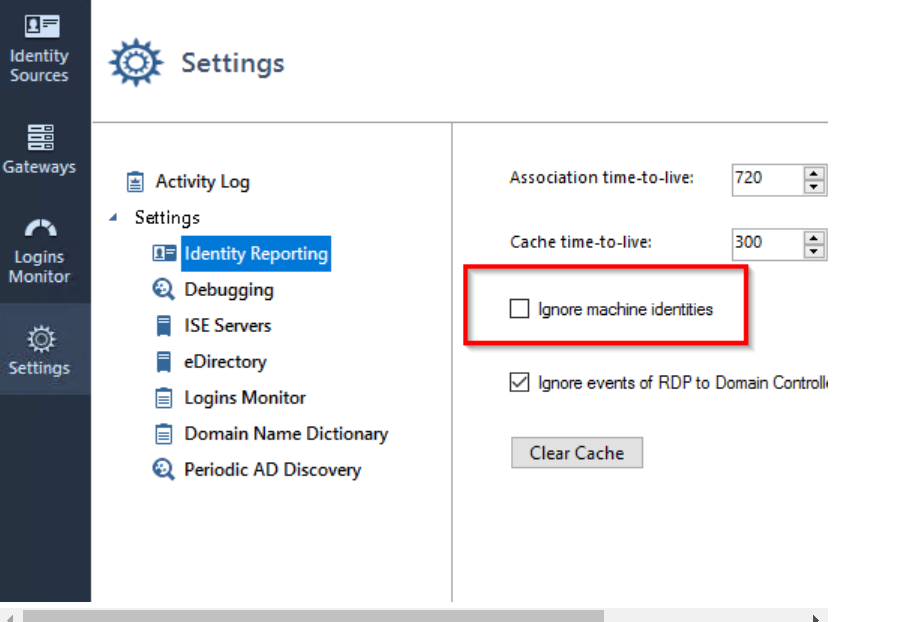The width and height of the screenshot is (897, 622).
Task: Open the ISE Servers icon
Action: click(164, 325)
